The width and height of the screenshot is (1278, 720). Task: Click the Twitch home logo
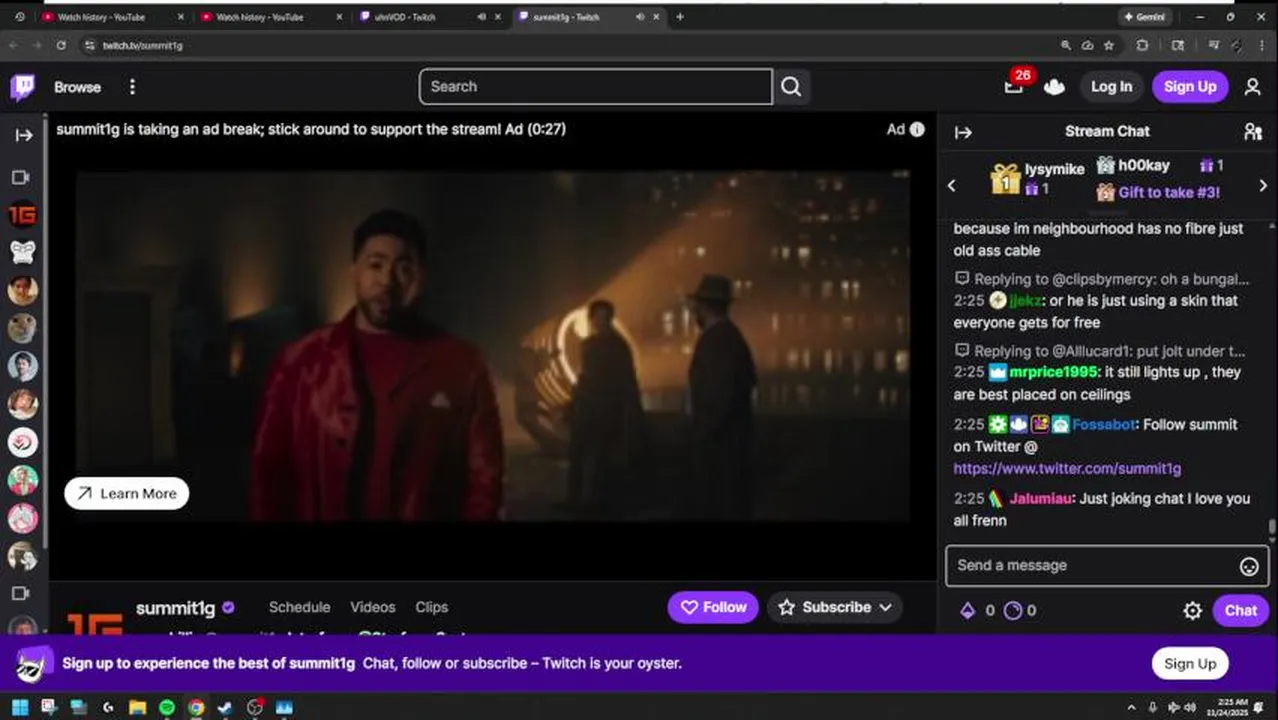[23, 87]
